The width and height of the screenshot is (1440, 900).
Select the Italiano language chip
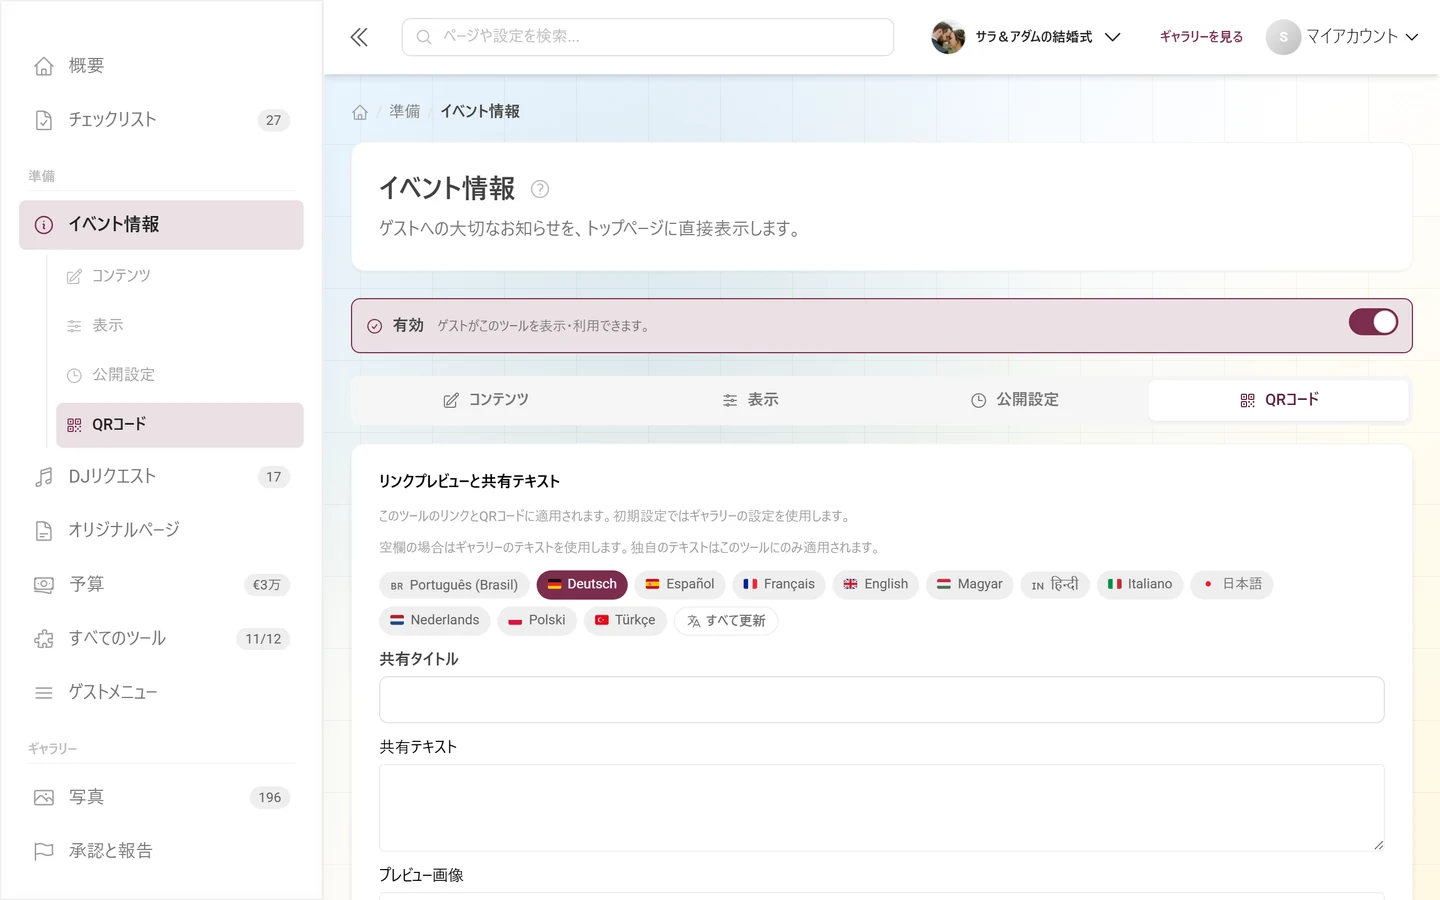(x=1140, y=584)
